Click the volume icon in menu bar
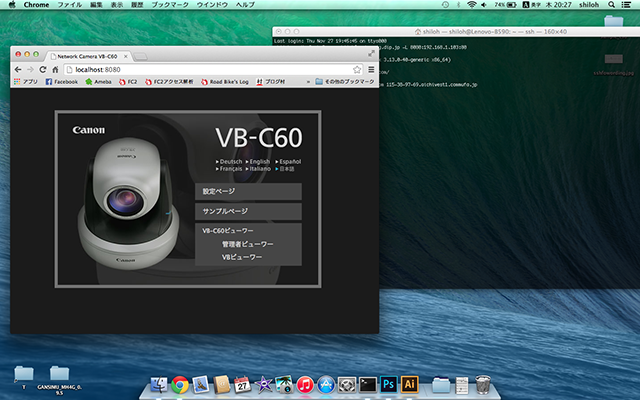 484,5
